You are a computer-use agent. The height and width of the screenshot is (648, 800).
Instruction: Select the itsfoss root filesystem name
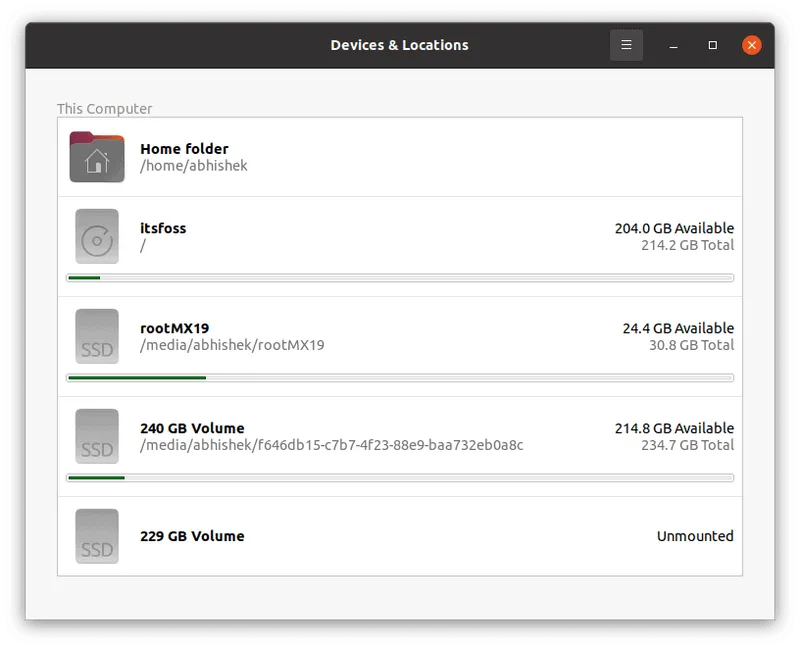pyautogui.click(x=163, y=228)
